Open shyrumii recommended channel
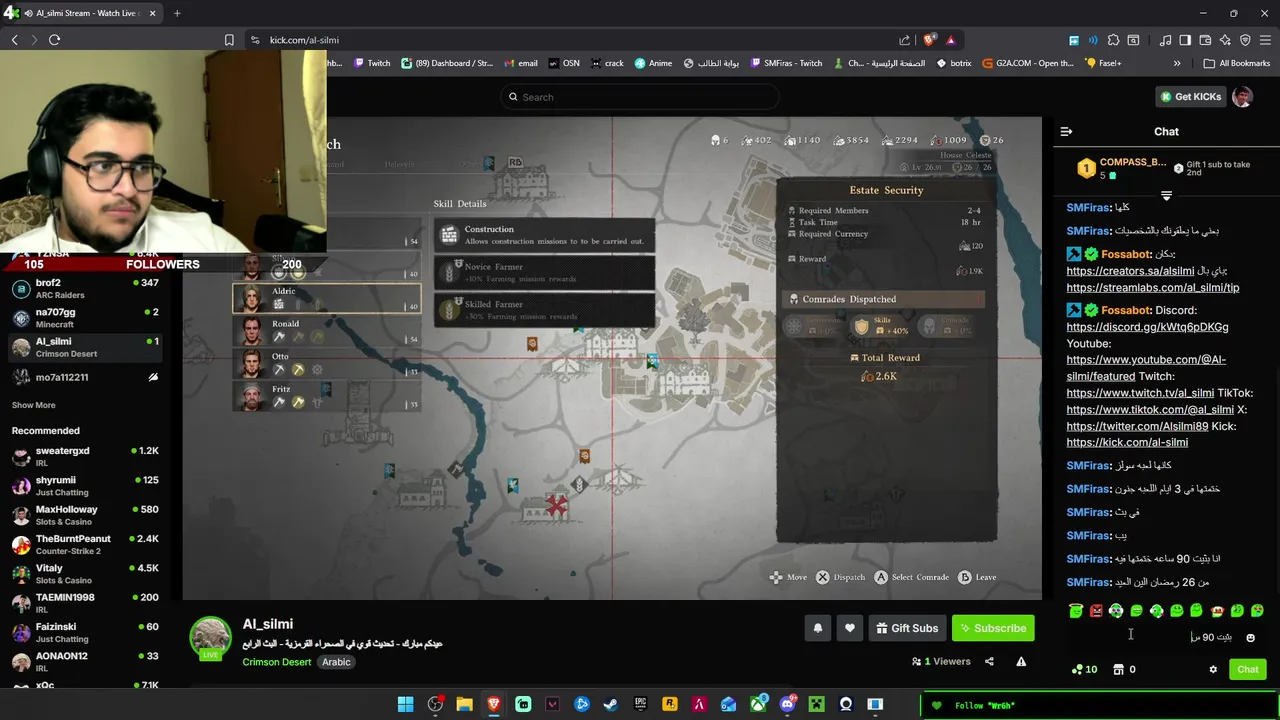This screenshot has height=720, width=1280. coord(85,486)
